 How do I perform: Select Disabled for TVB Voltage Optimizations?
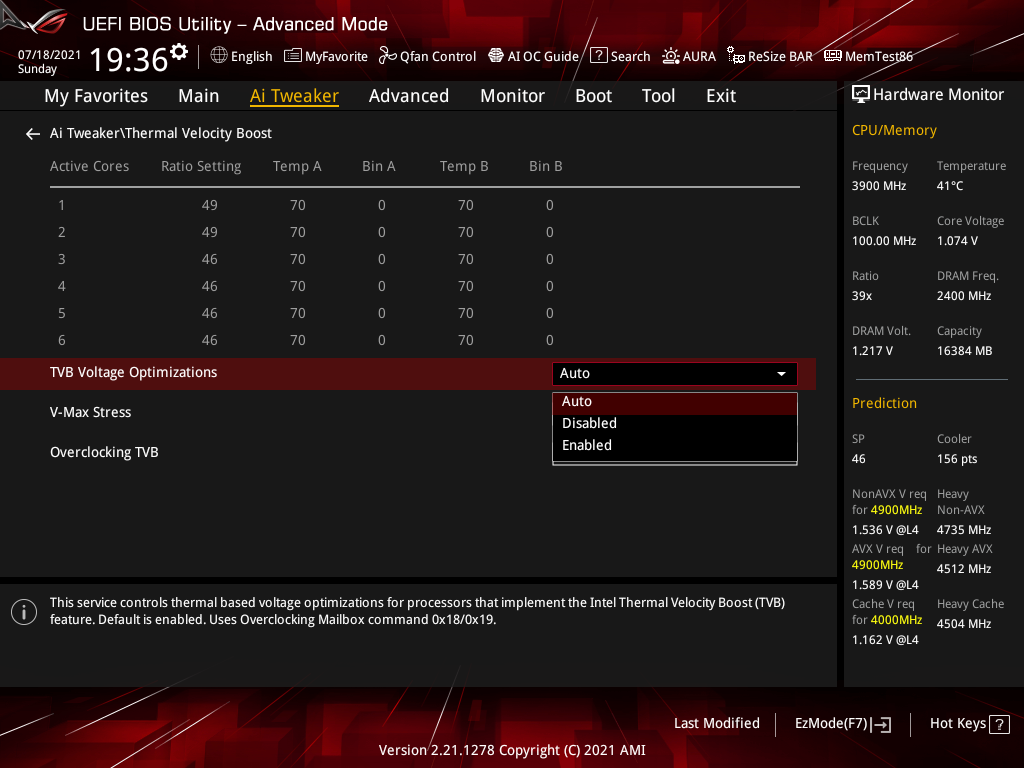588,423
